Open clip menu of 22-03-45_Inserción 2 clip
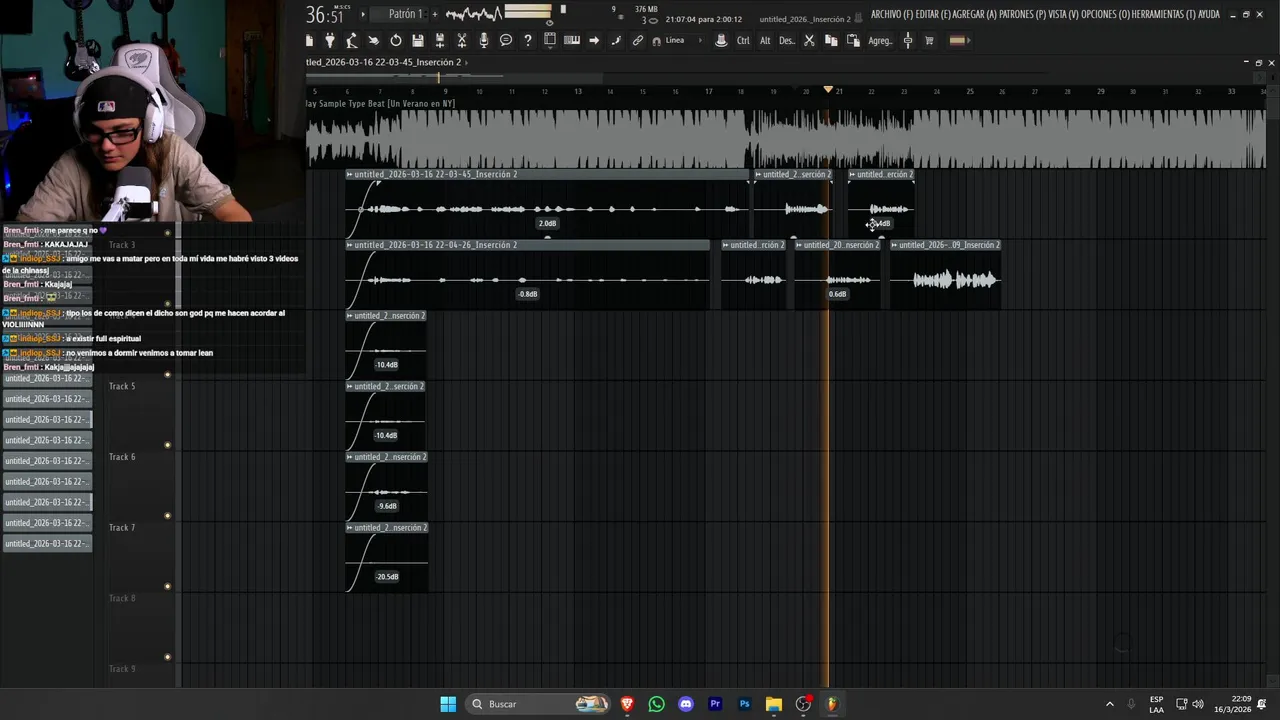Viewport: 1280px width, 720px height. 349,175
